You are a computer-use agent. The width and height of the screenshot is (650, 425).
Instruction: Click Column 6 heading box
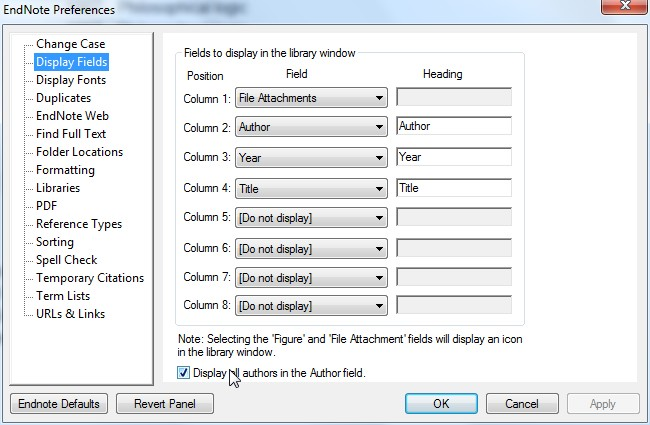point(454,248)
